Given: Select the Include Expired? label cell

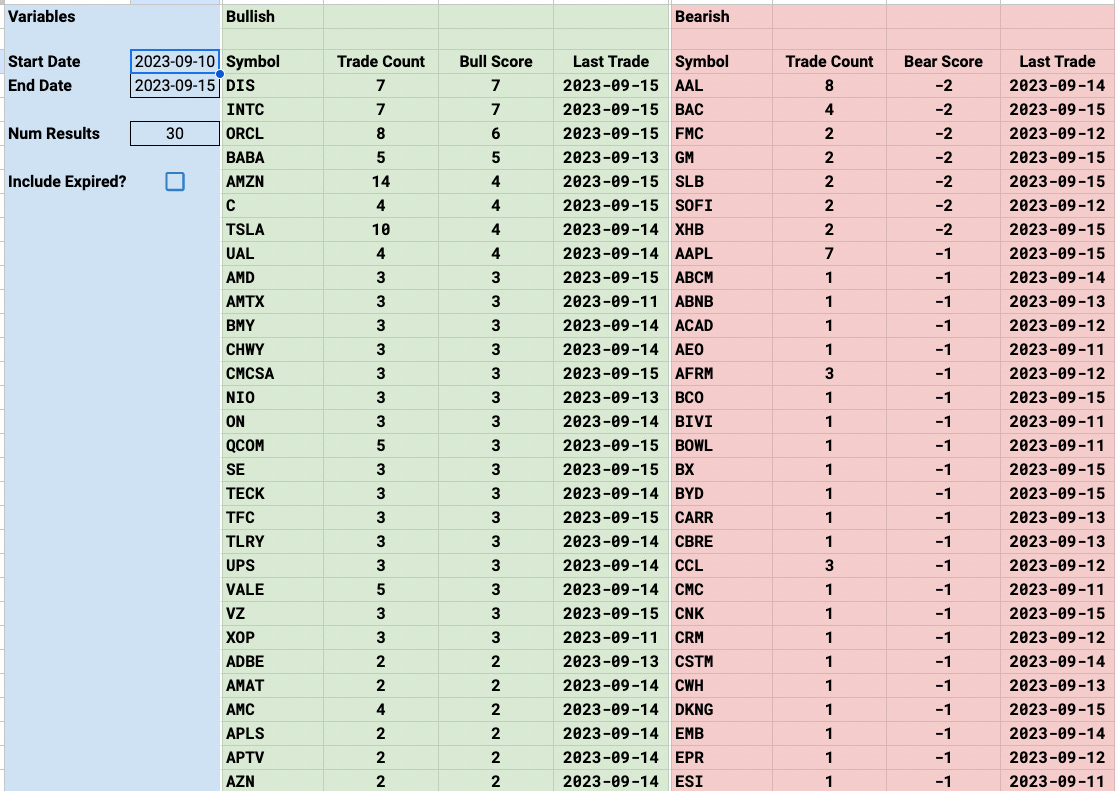Looking at the screenshot, I should point(68,181).
